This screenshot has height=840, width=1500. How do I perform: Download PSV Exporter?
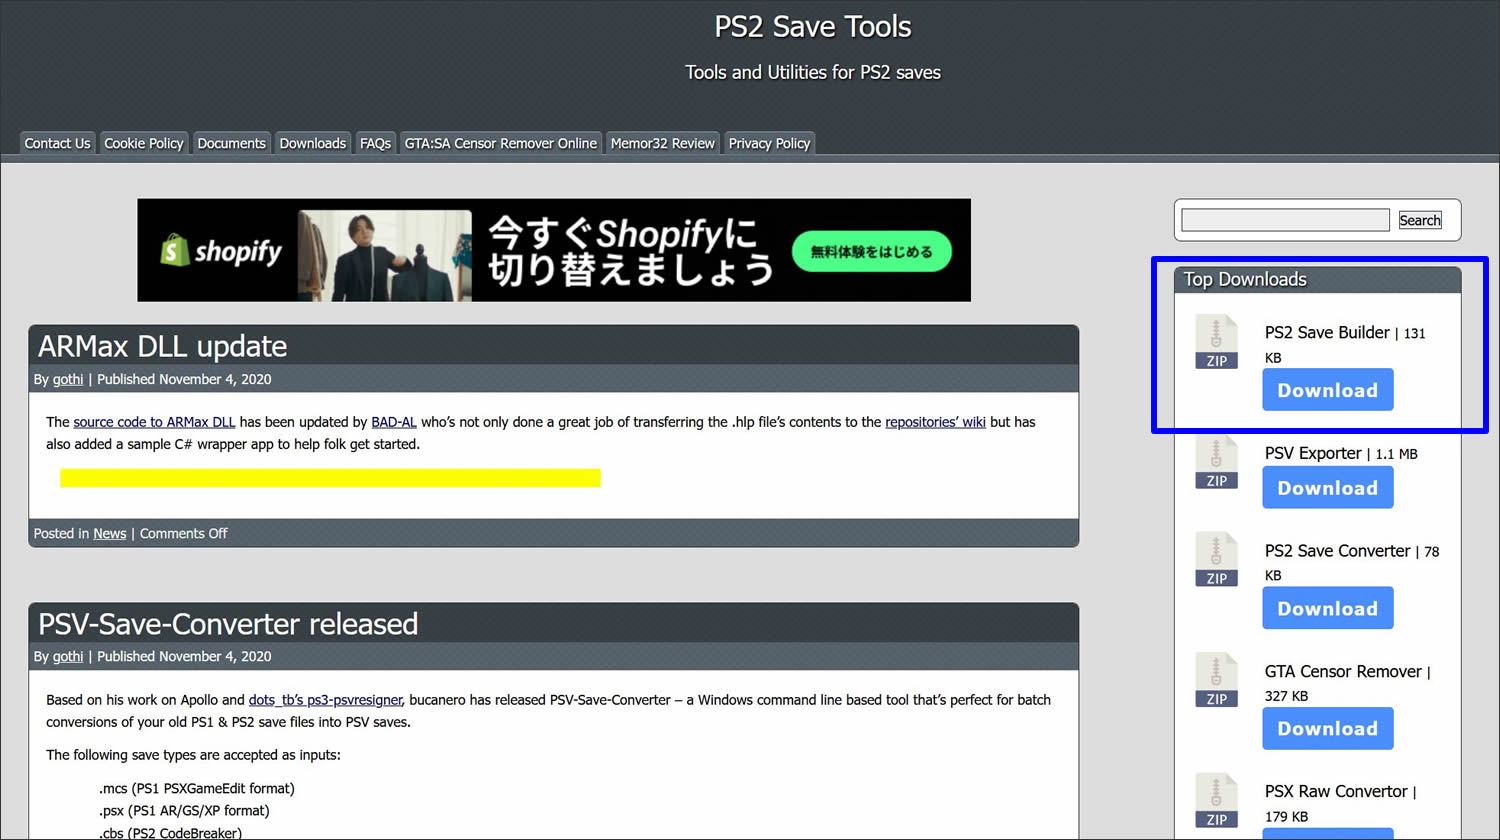click(x=1327, y=488)
